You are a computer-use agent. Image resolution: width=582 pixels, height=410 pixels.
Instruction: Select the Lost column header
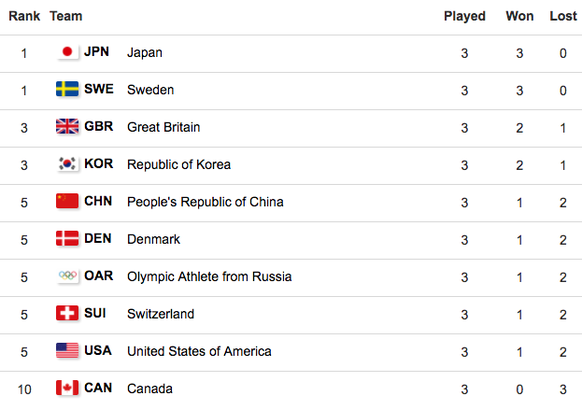[x=563, y=16]
